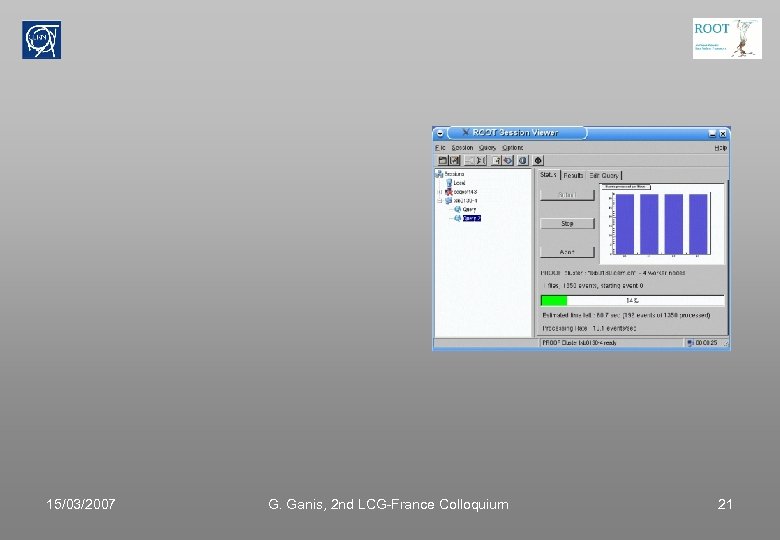Select the highlighted Query 2 item
Viewport: 780px width, 540px height.
468,218
